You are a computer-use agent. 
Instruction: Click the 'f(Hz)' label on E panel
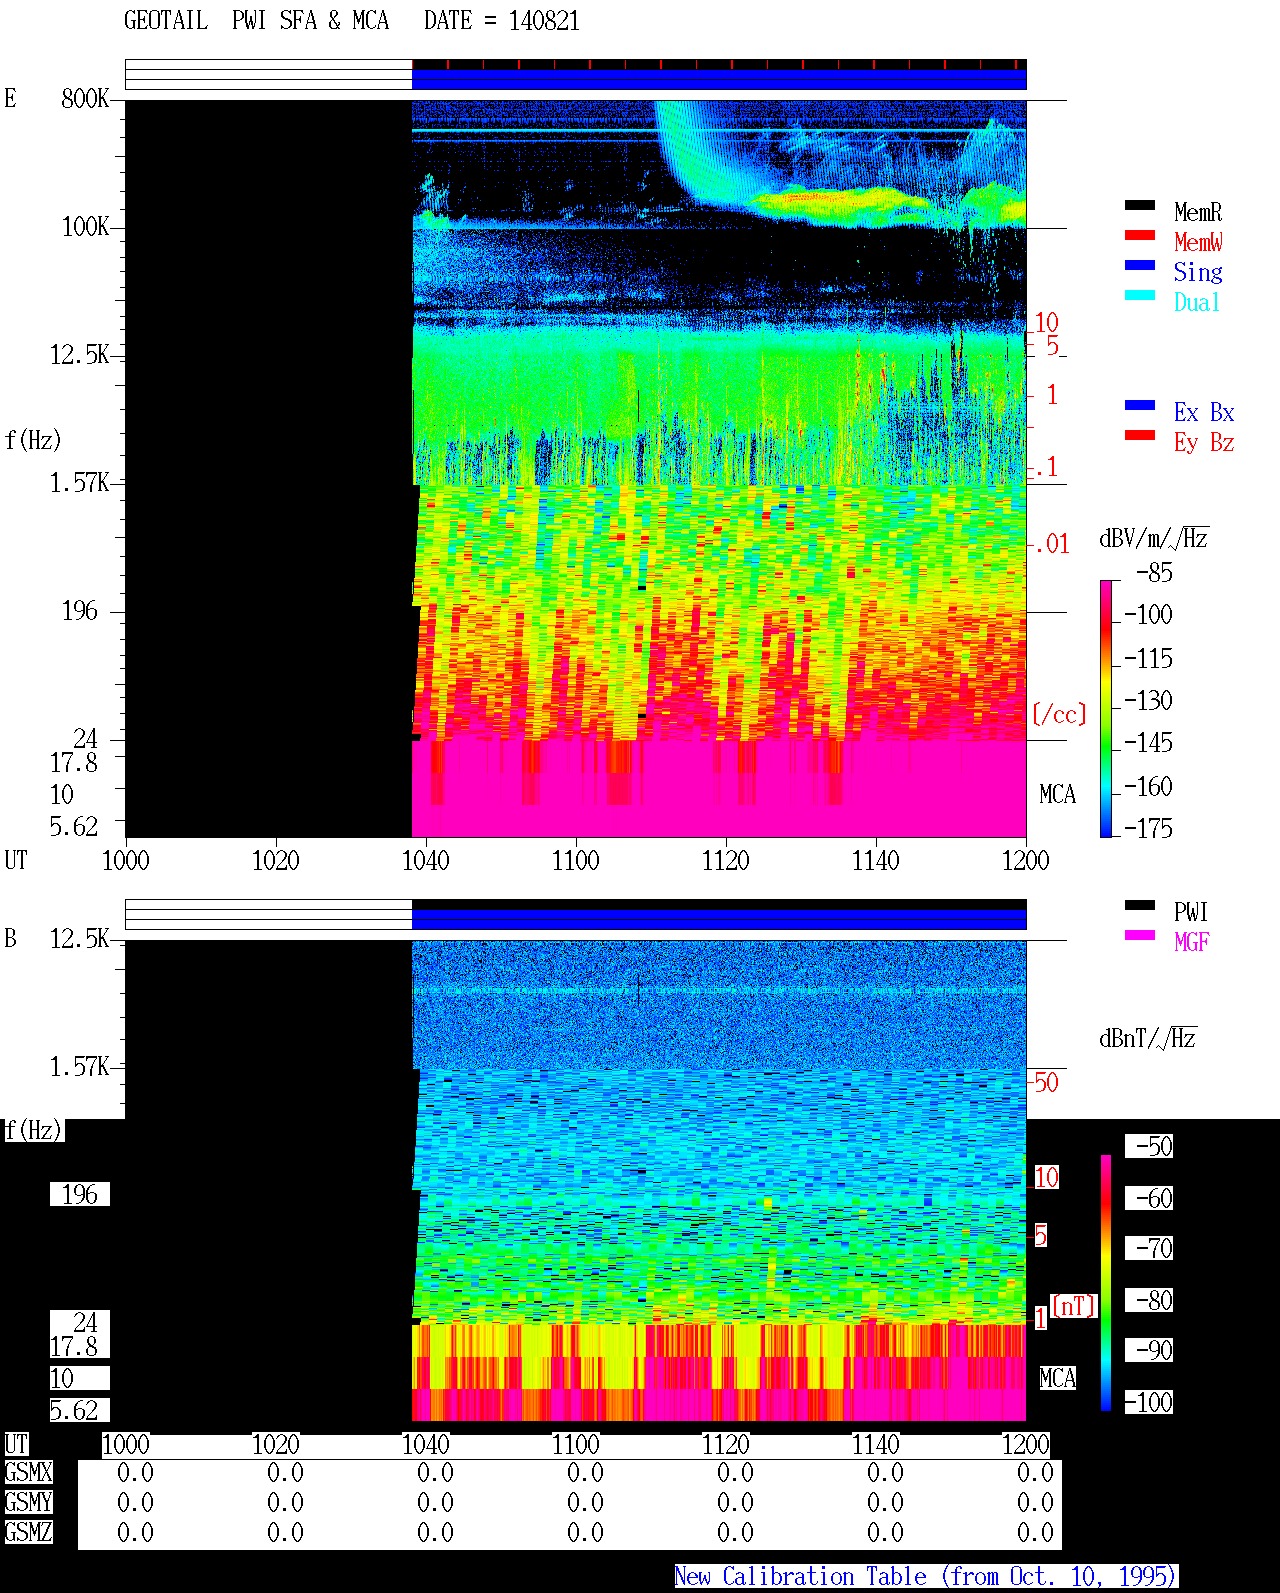click(x=33, y=440)
